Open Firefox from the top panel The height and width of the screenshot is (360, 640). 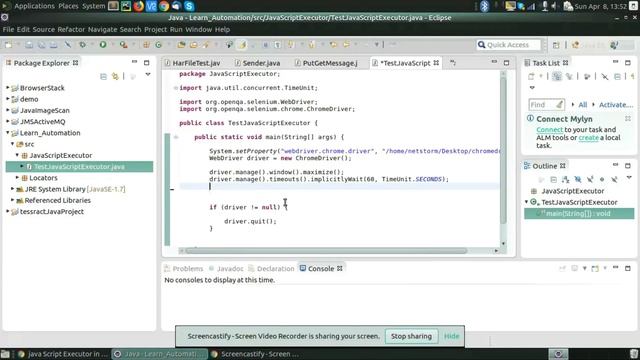pyautogui.click(x=138, y=6)
